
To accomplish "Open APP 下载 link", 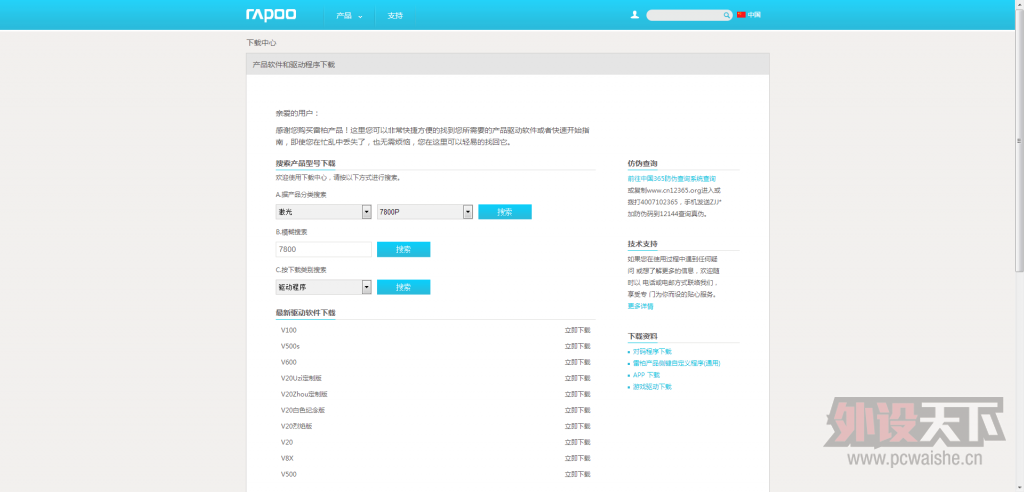I will 647,375.
